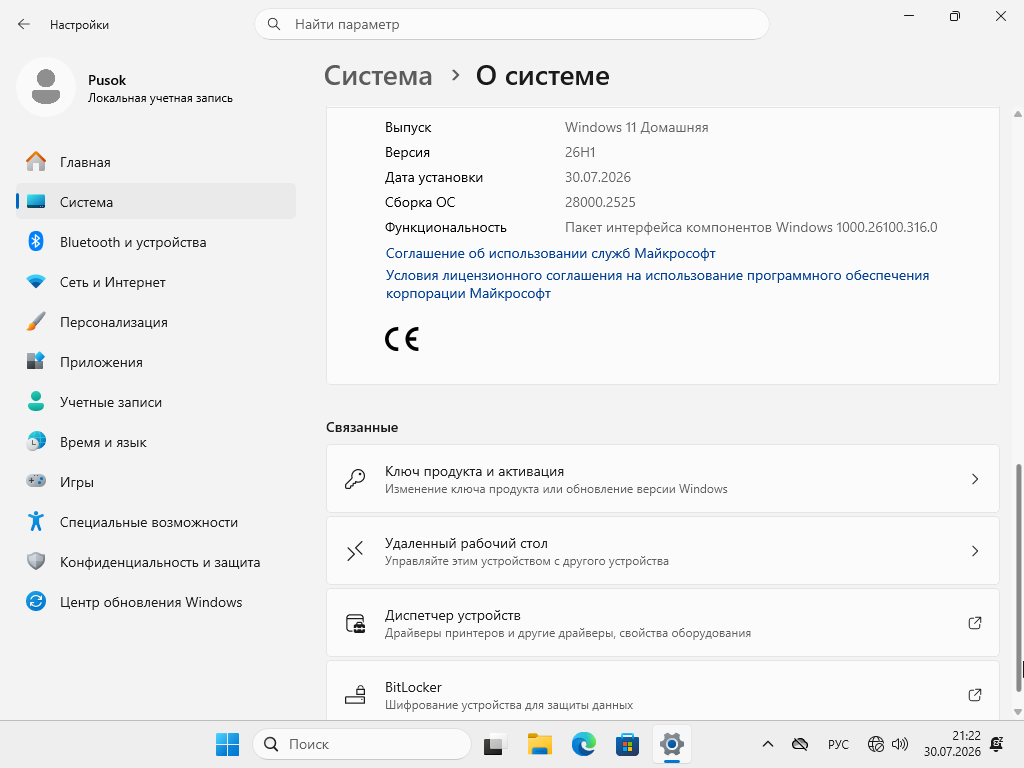Open Конфиденциальность и защита category
The height and width of the screenshot is (768, 1024).
[x=156, y=562]
